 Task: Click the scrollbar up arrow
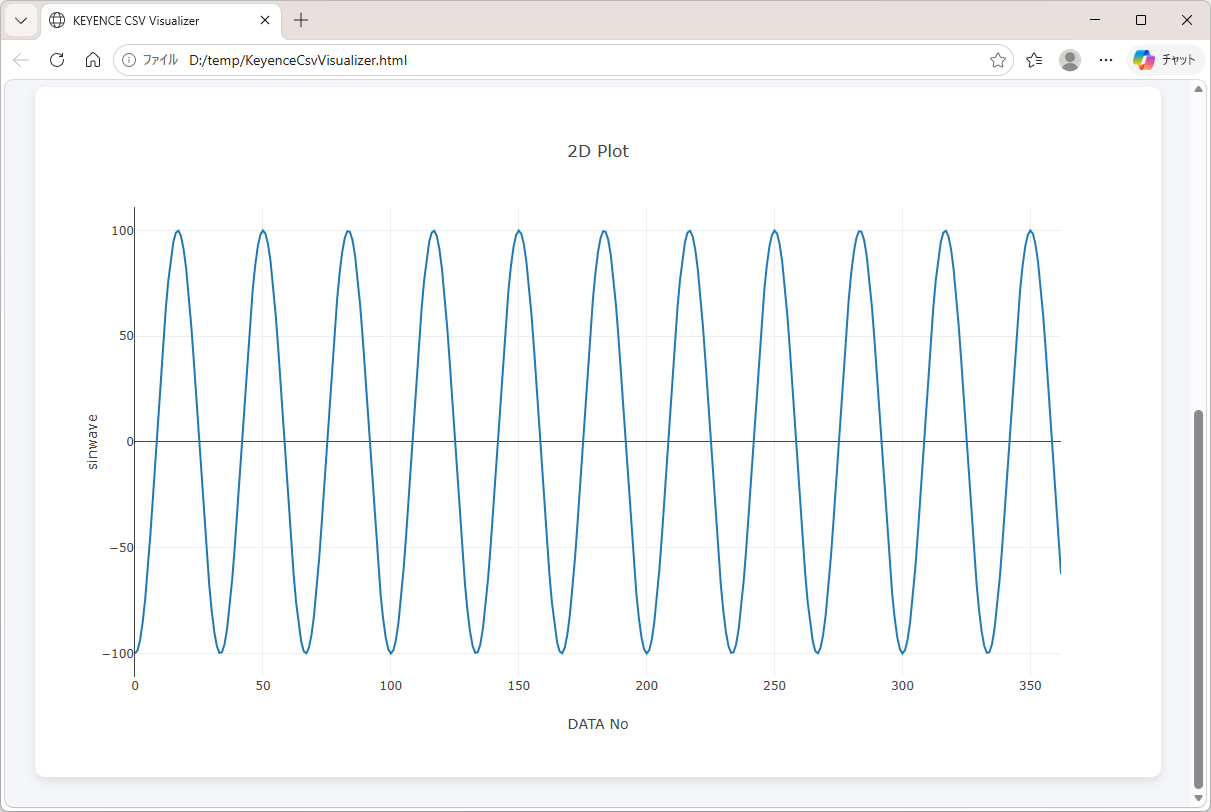coord(1199,89)
